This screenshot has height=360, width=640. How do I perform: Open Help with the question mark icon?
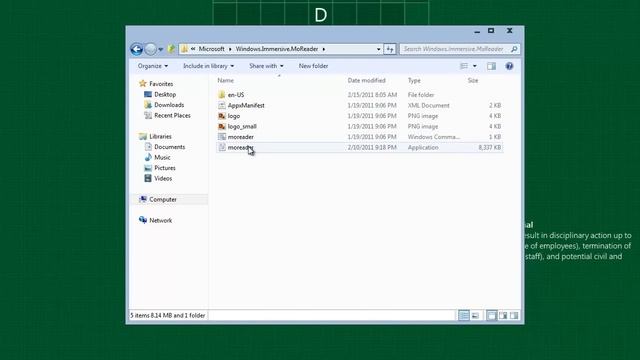point(509,66)
